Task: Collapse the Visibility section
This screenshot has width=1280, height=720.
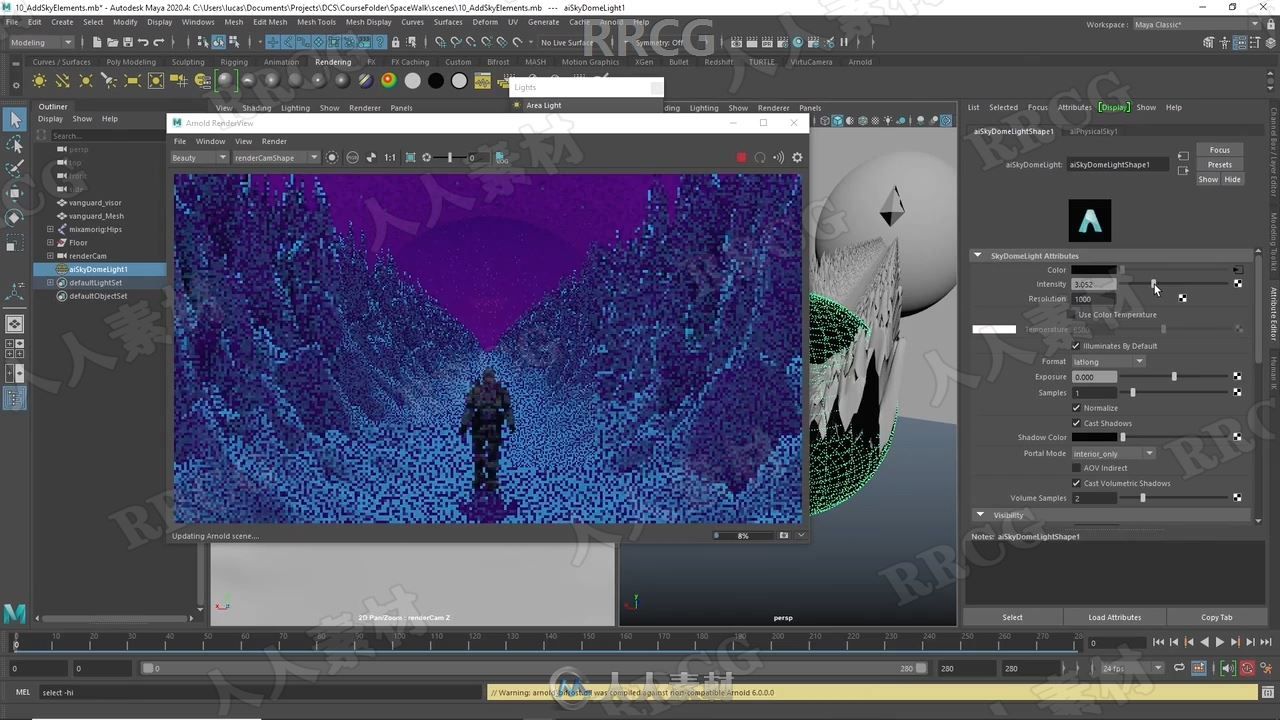Action: click(980, 515)
